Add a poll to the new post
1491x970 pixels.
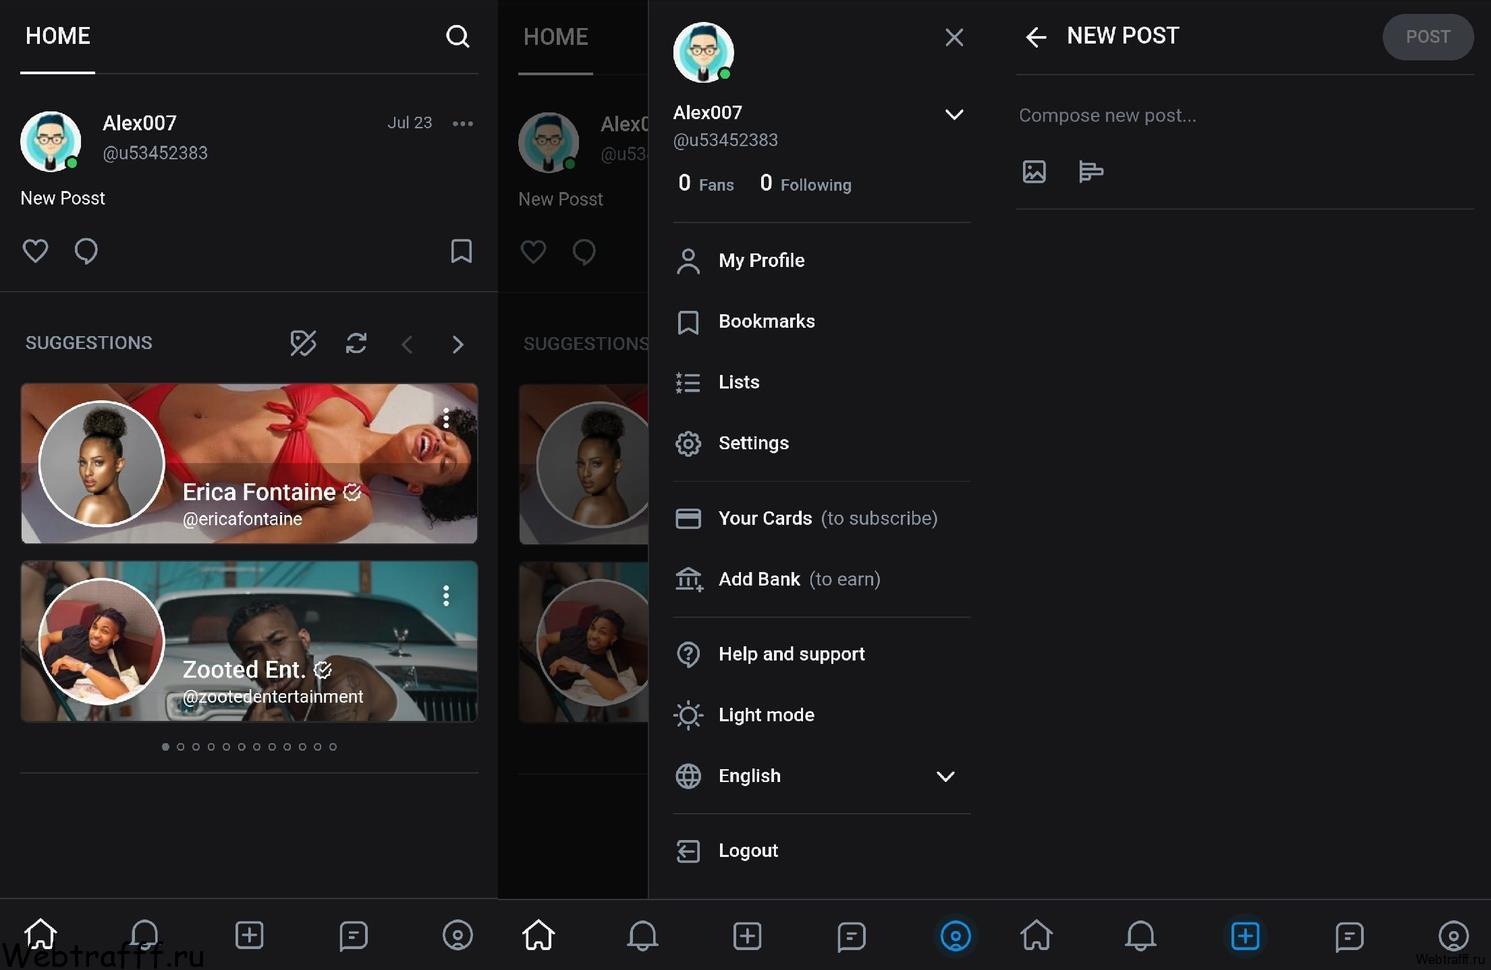(x=1091, y=172)
